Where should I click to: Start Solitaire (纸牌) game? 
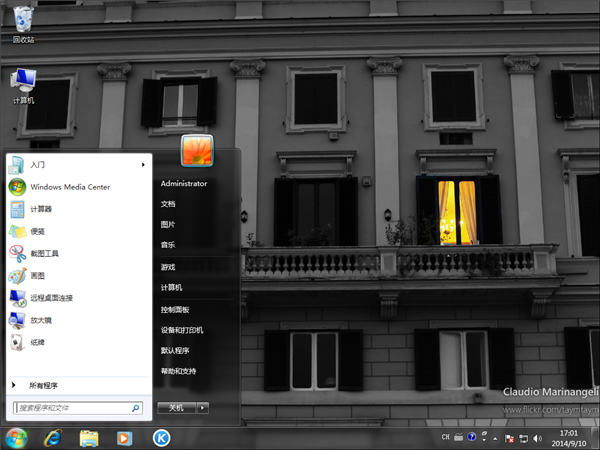(x=37, y=342)
